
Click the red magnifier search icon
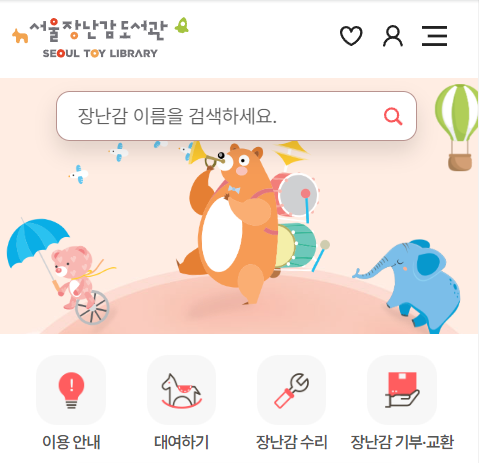point(393,116)
